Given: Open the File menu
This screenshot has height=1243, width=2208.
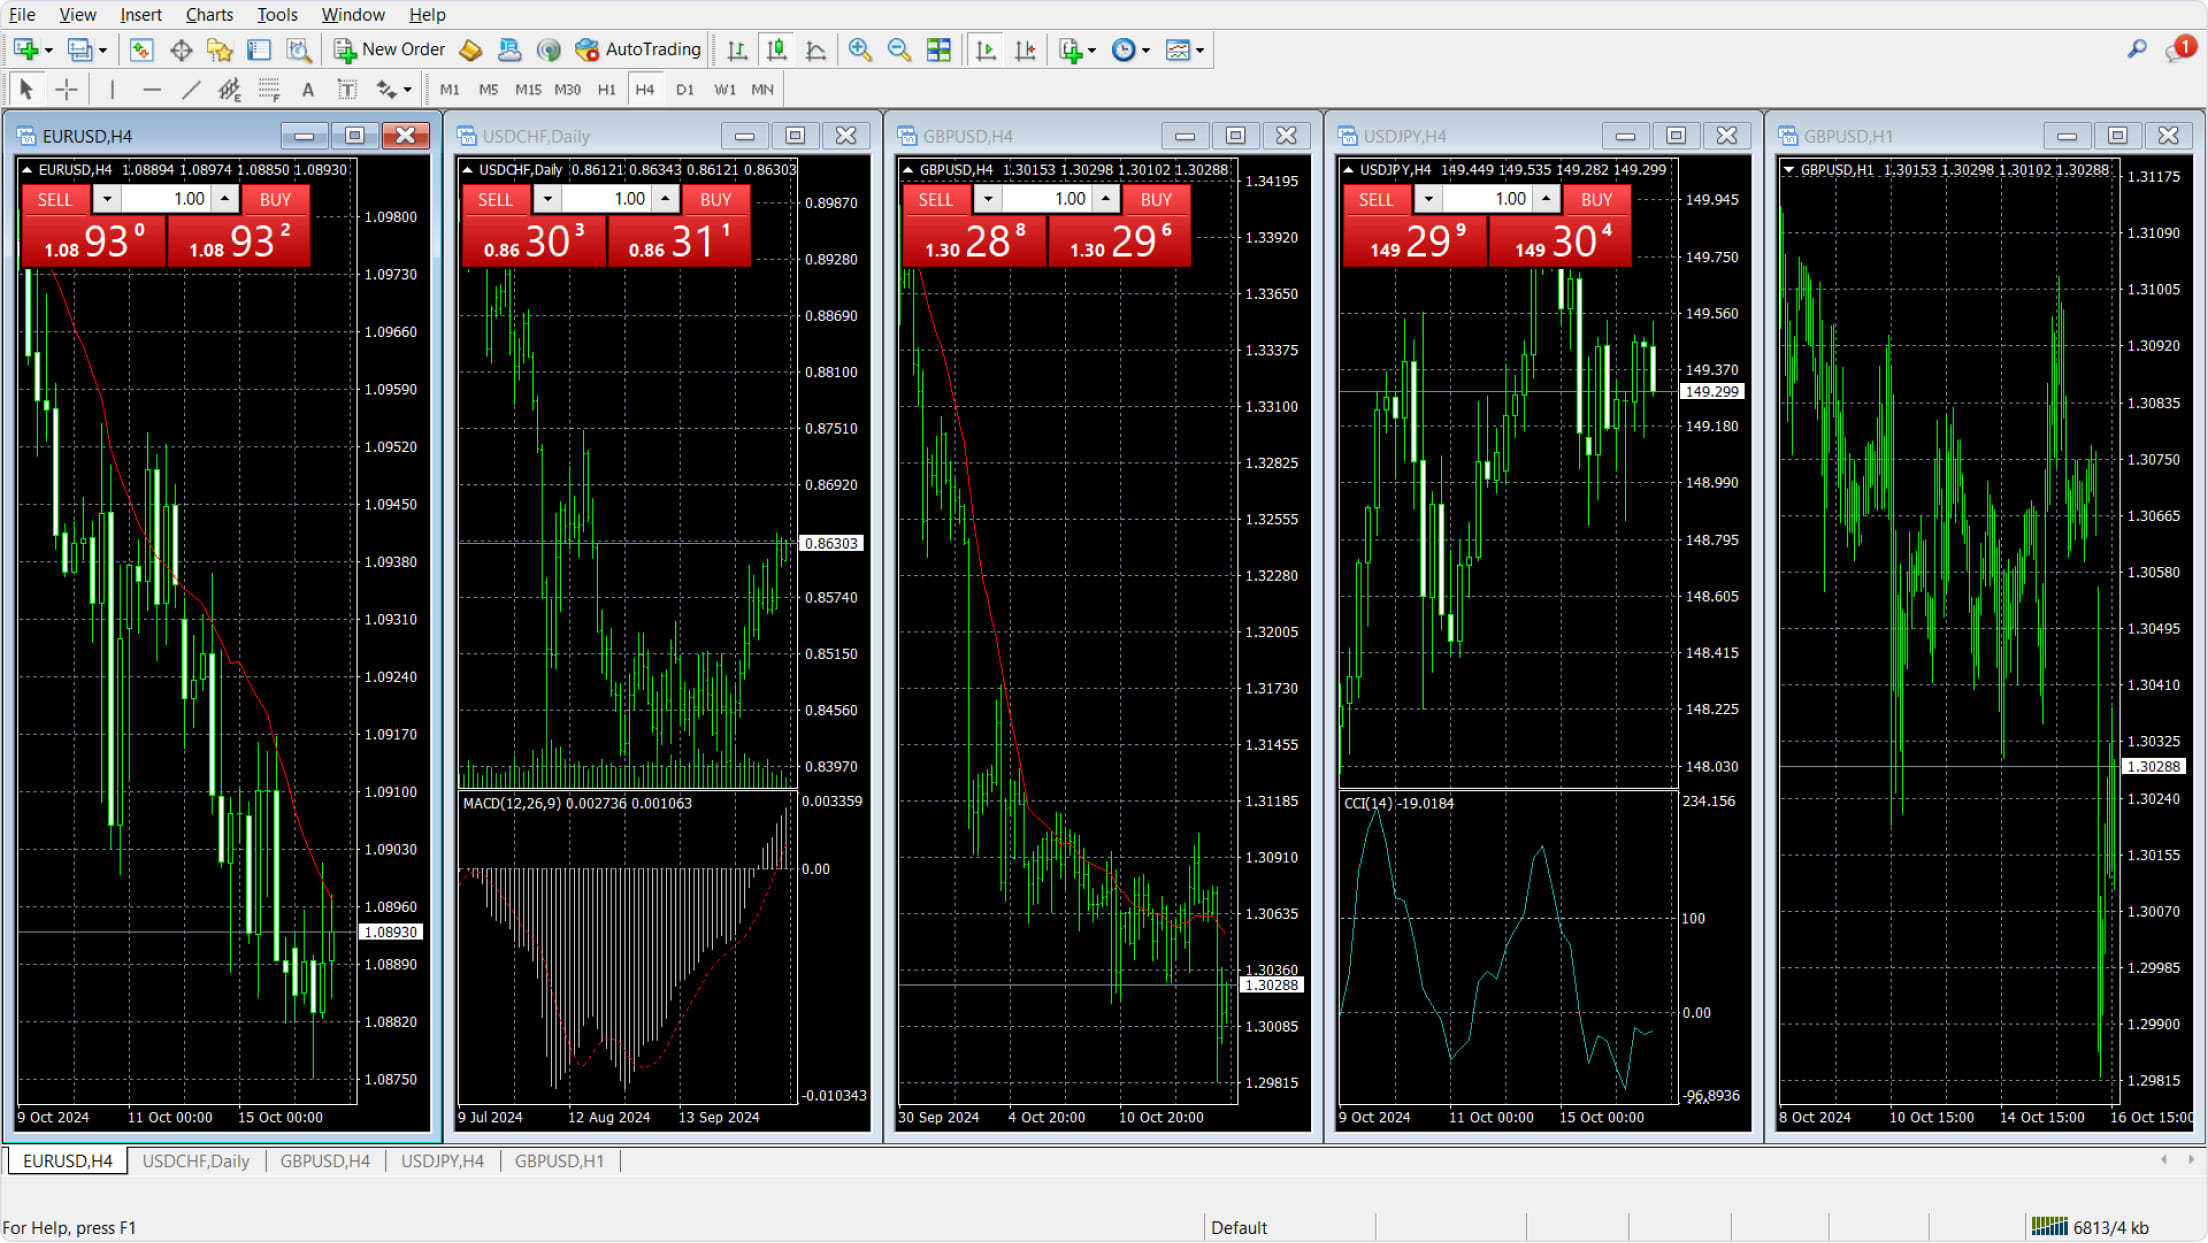Looking at the screenshot, I should 22,14.
